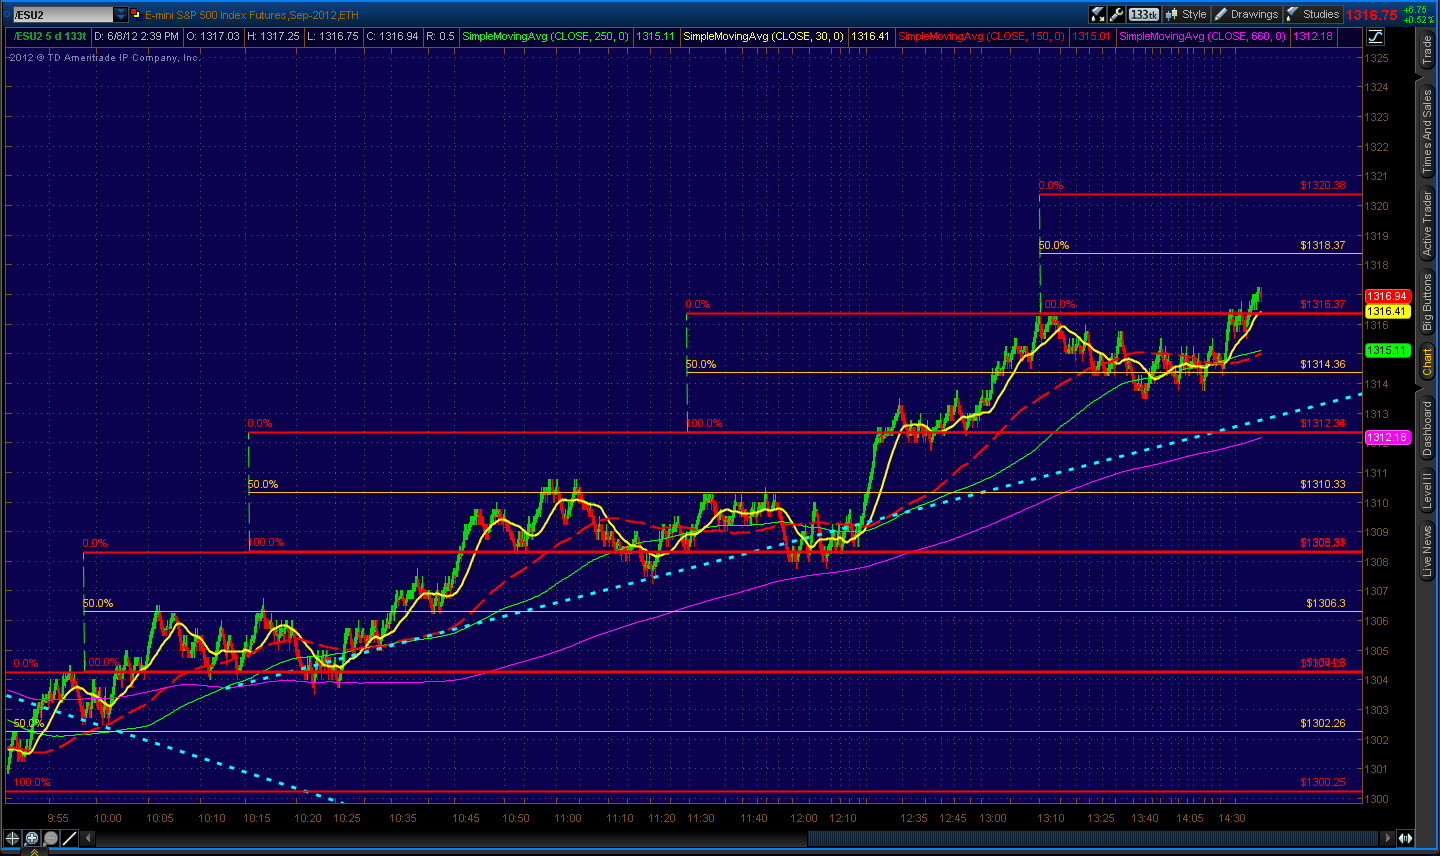Click the C: 1316.94 close value

click(x=393, y=36)
